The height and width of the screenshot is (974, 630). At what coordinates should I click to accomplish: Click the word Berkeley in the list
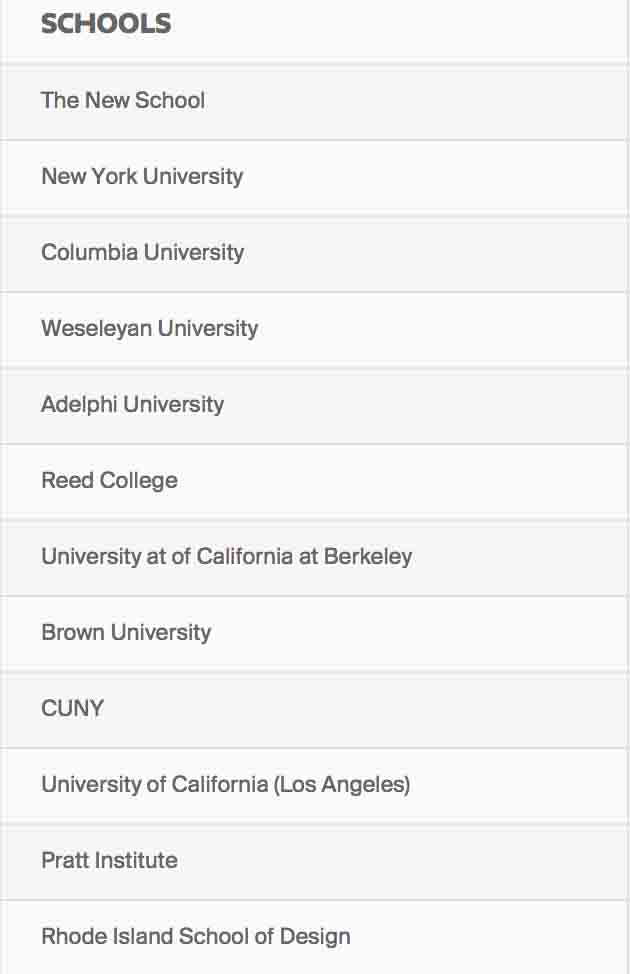tap(368, 557)
